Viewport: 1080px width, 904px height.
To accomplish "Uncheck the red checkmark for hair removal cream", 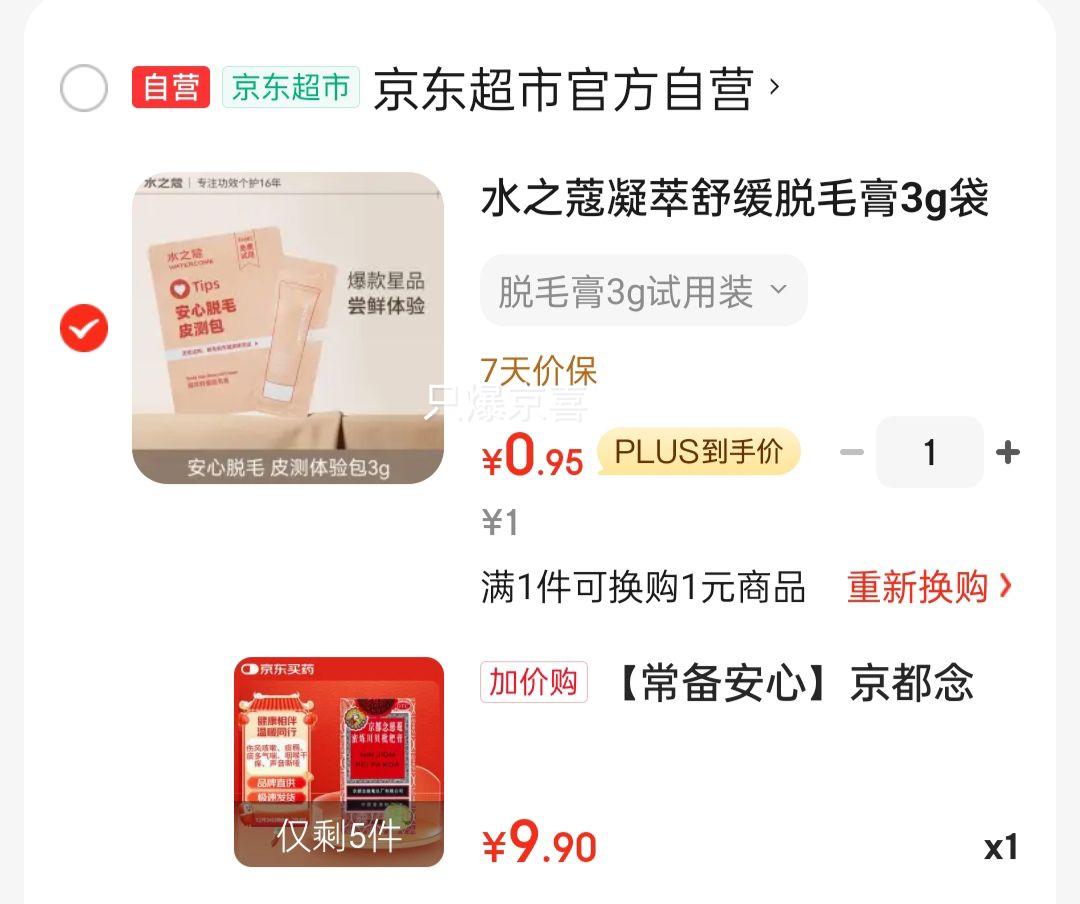I will (84, 328).
